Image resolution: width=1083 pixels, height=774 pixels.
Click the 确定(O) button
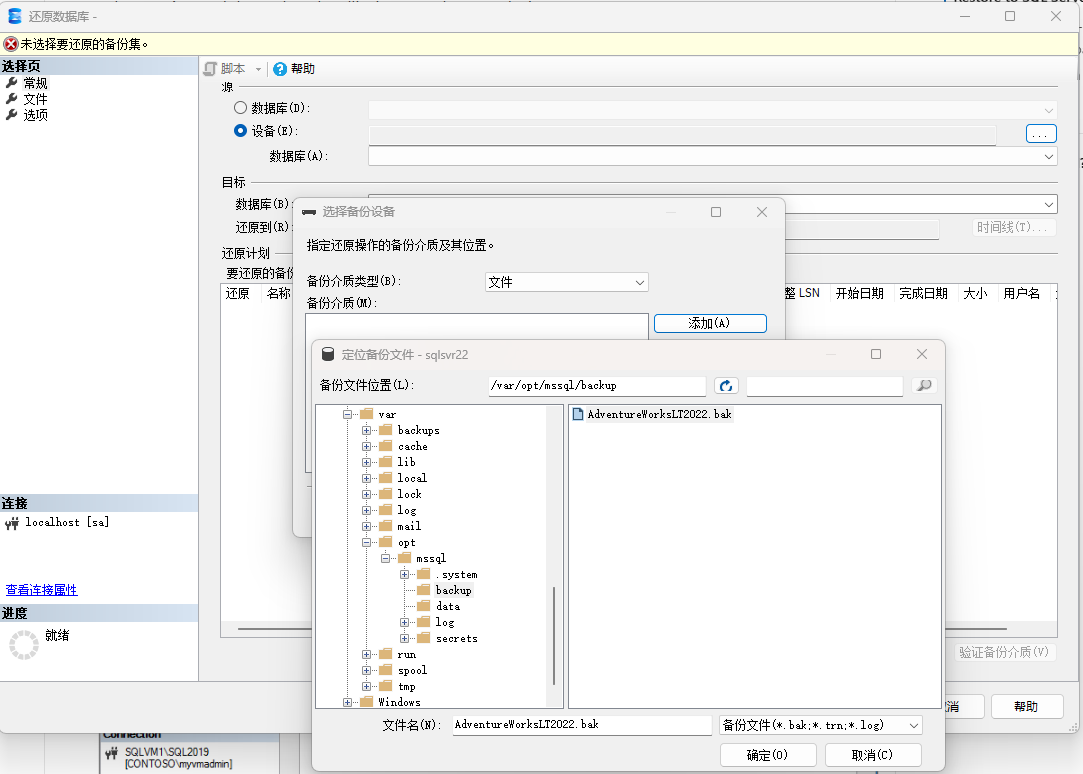tap(768, 755)
